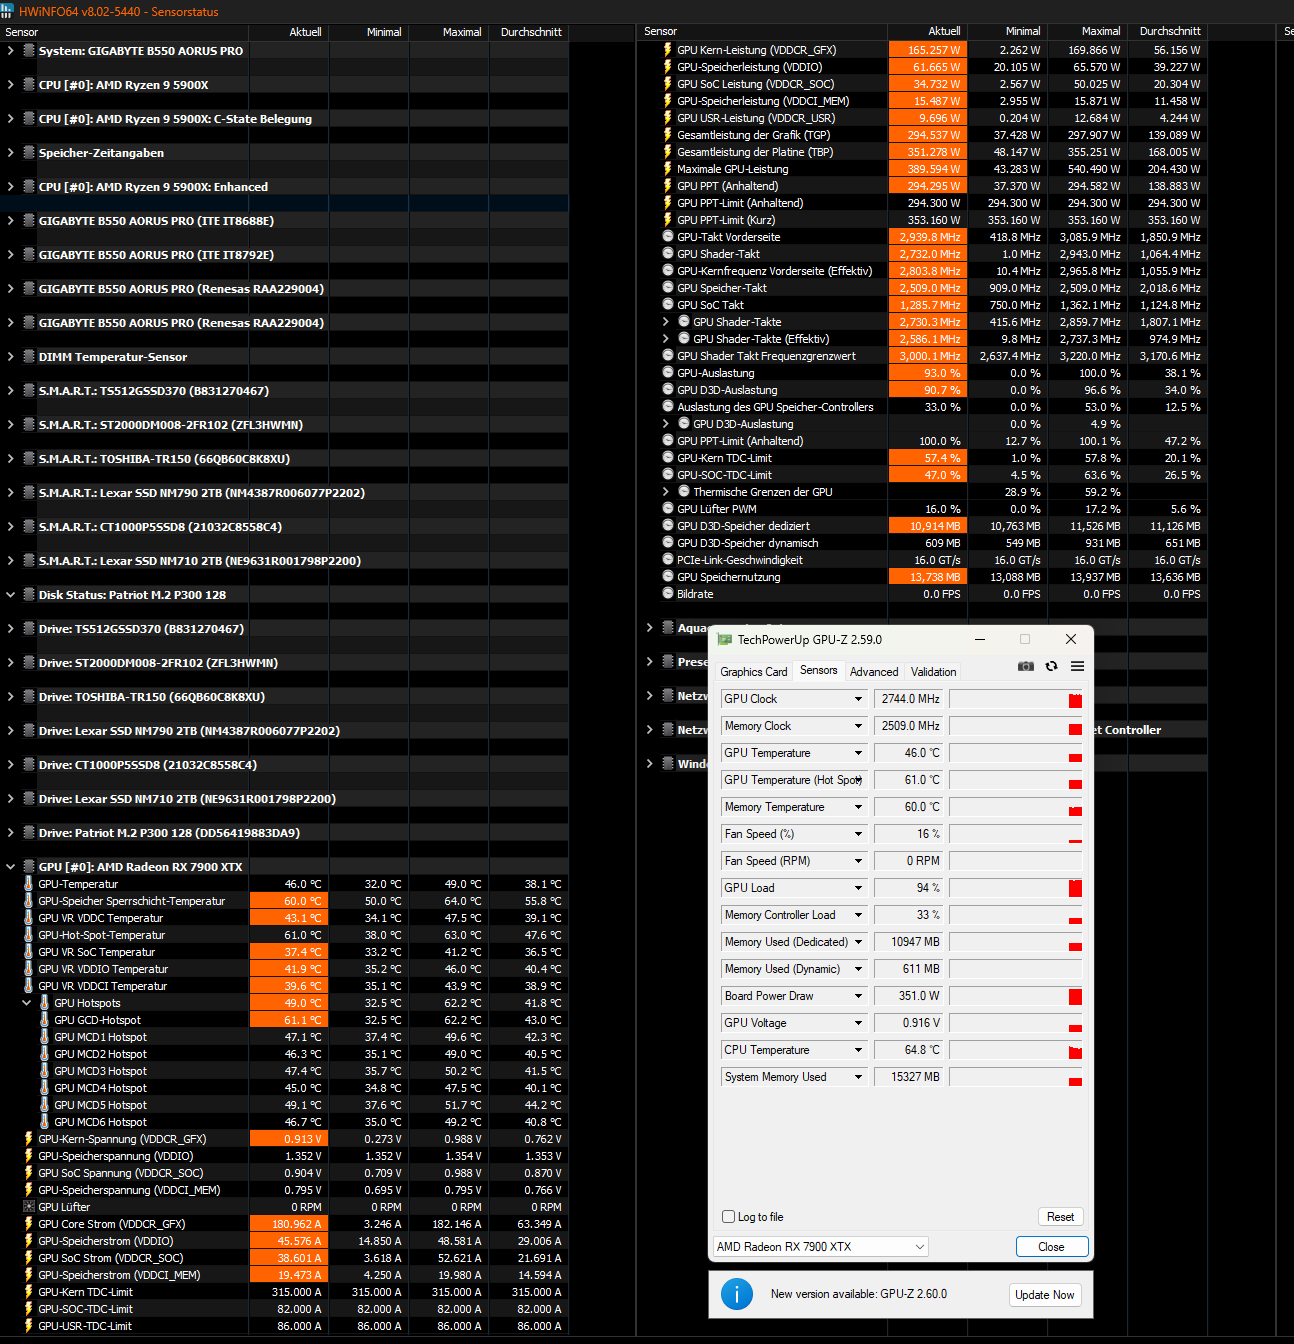Viewport: 1294px width, 1344px height.
Task: Click the blue info icon in the update banner
Action: point(737,1294)
